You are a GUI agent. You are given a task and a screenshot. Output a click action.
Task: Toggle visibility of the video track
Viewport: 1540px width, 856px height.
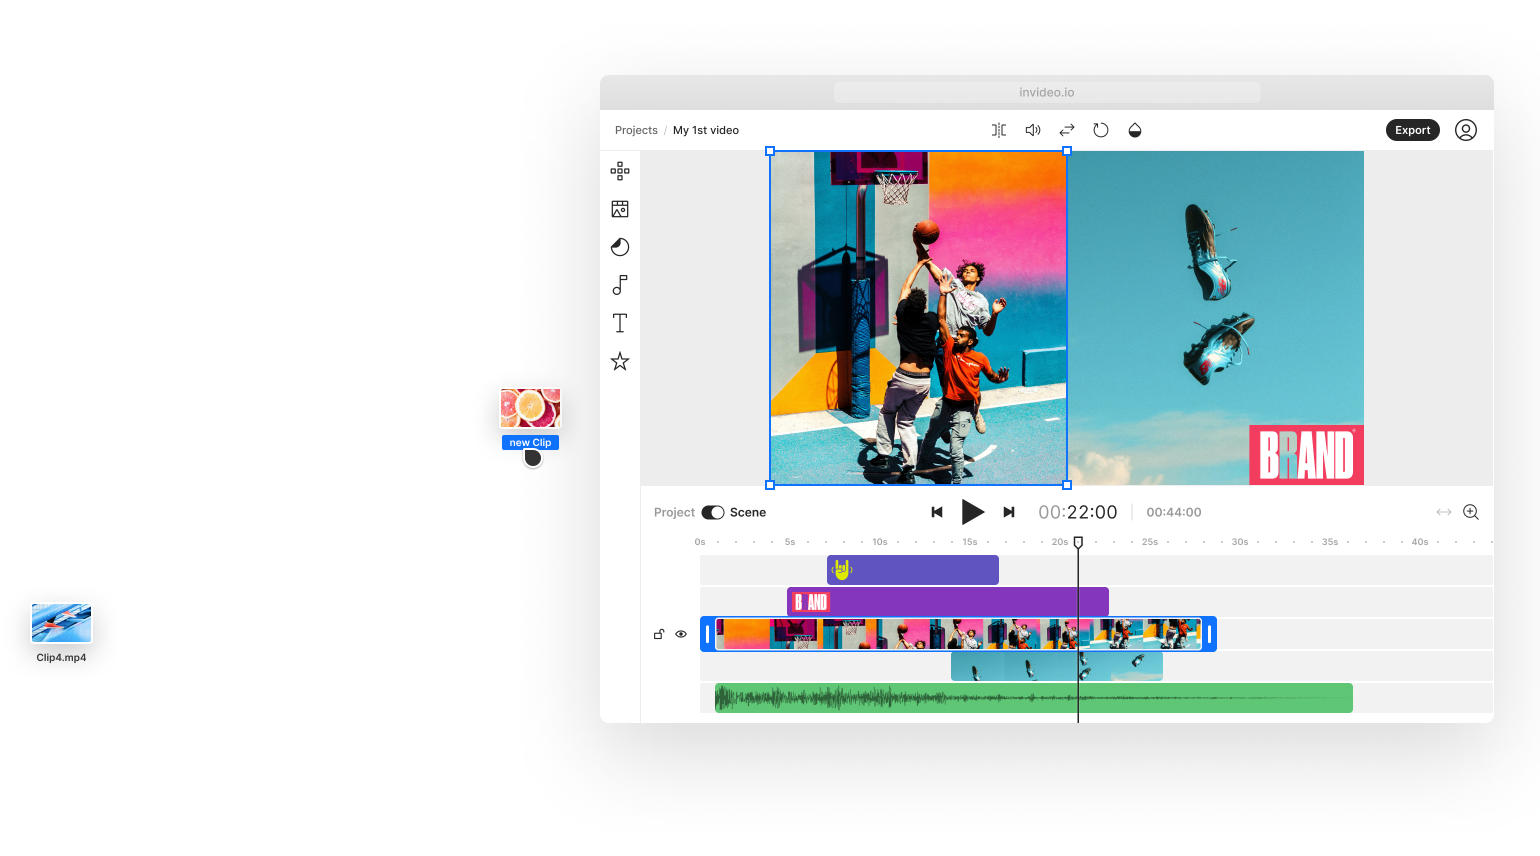tap(681, 634)
